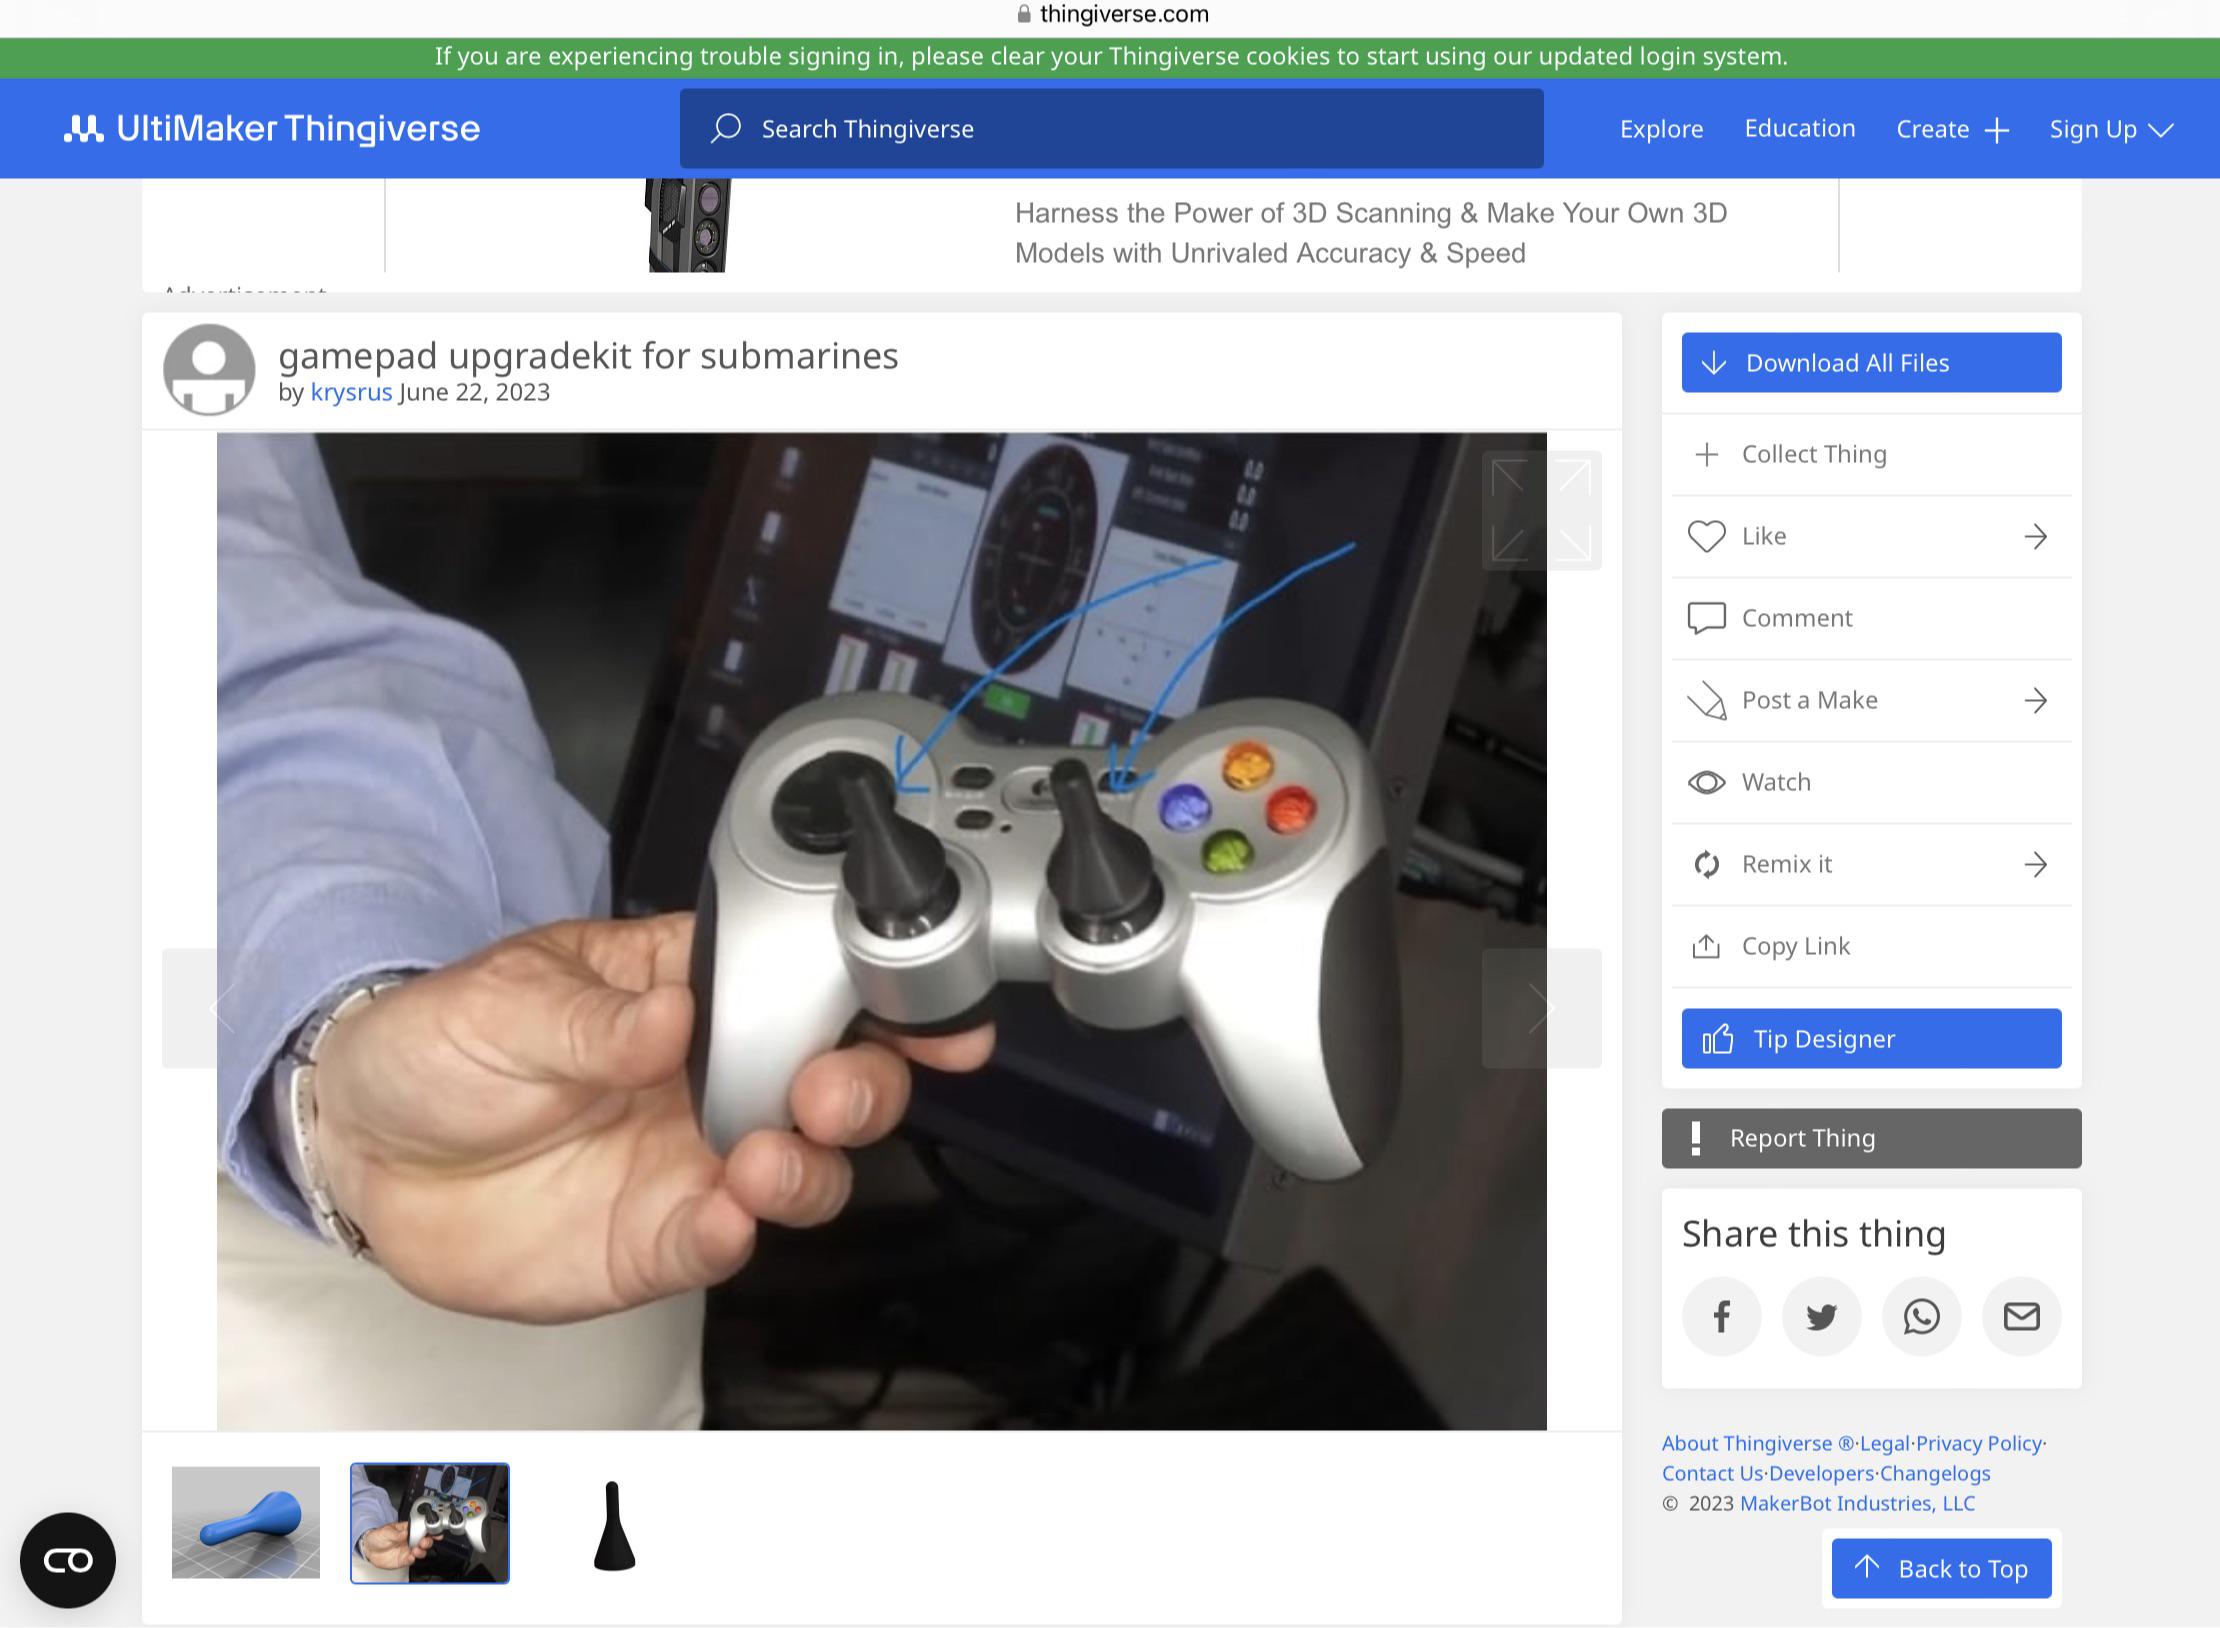Share via the WhatsApp icon
The width and height of the screenshot is (2220, 1628).
tap(1921, 1316)
